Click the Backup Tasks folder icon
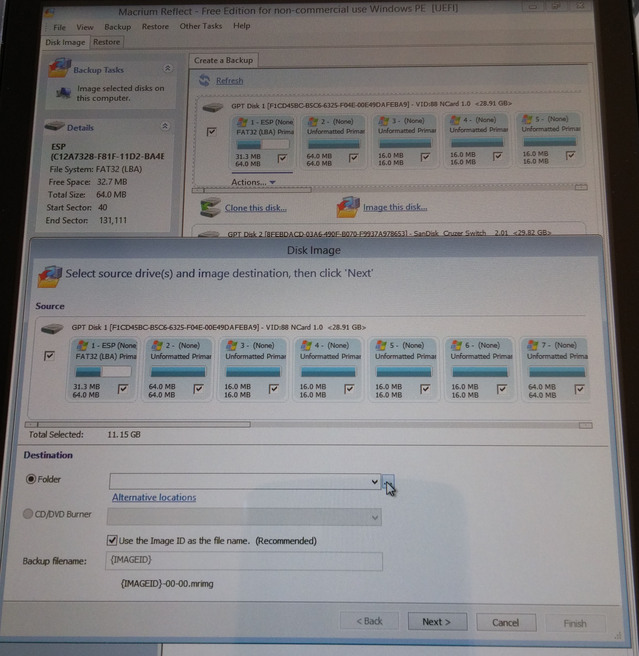 tap(59, 68)
